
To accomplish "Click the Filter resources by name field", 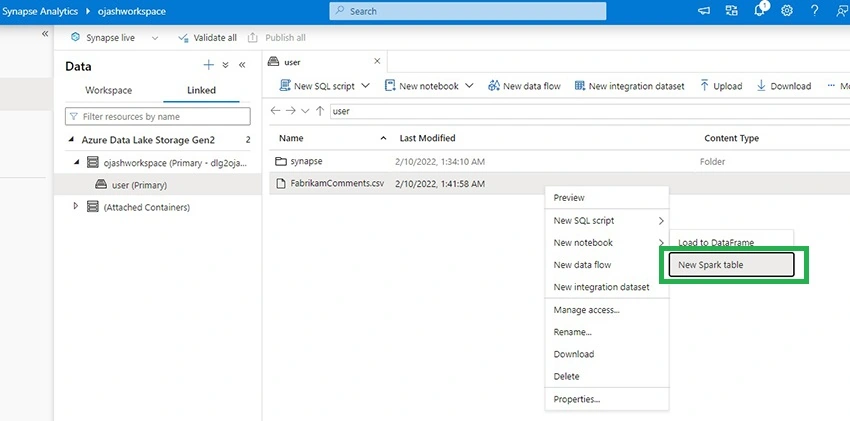I will 158,116.
